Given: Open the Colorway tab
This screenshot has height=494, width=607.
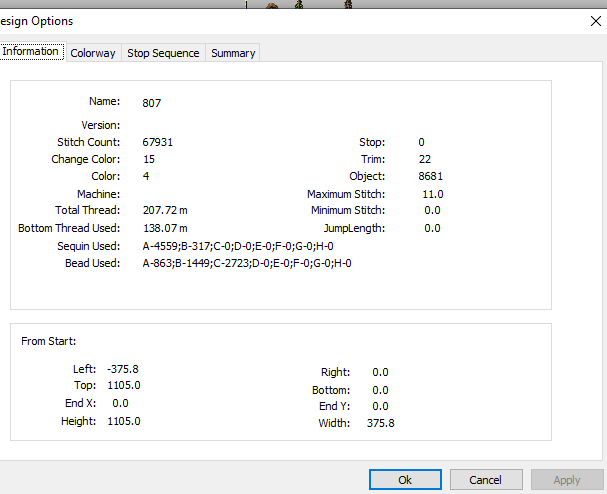Looking at the screenshot, I should click(x=93, y=53).
